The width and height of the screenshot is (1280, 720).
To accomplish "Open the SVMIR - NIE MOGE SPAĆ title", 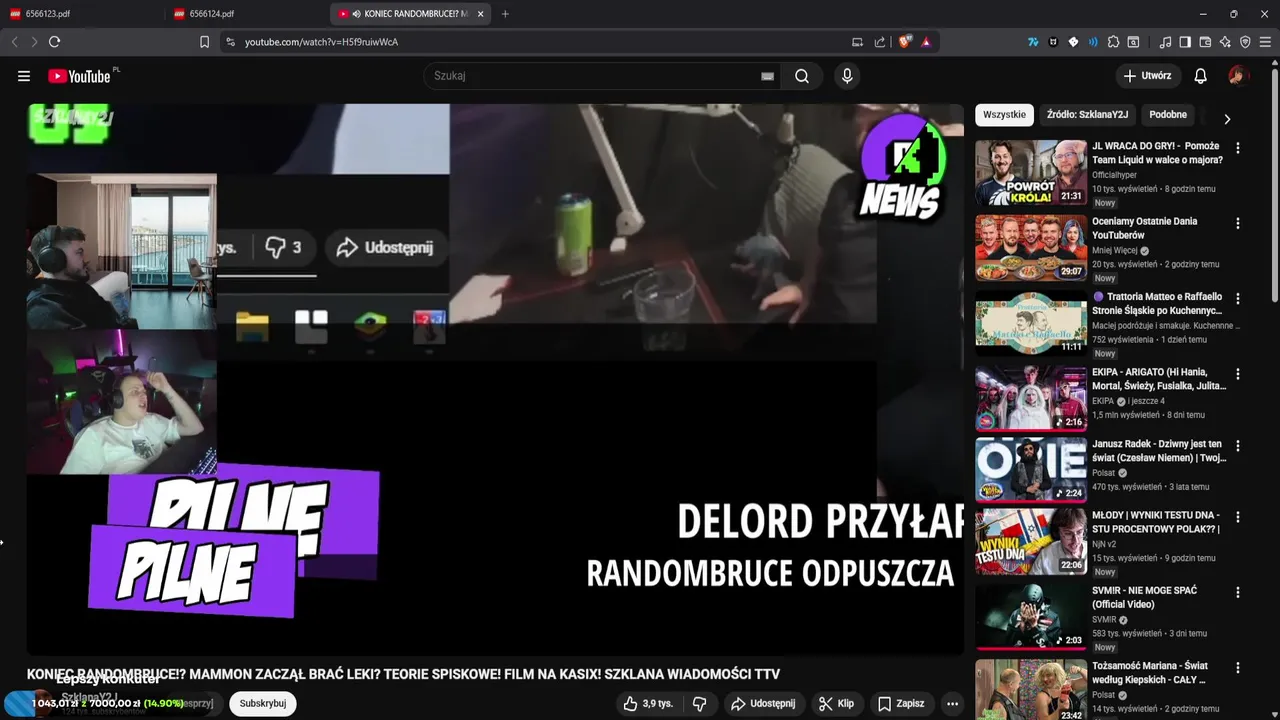I will [1144, 597].
